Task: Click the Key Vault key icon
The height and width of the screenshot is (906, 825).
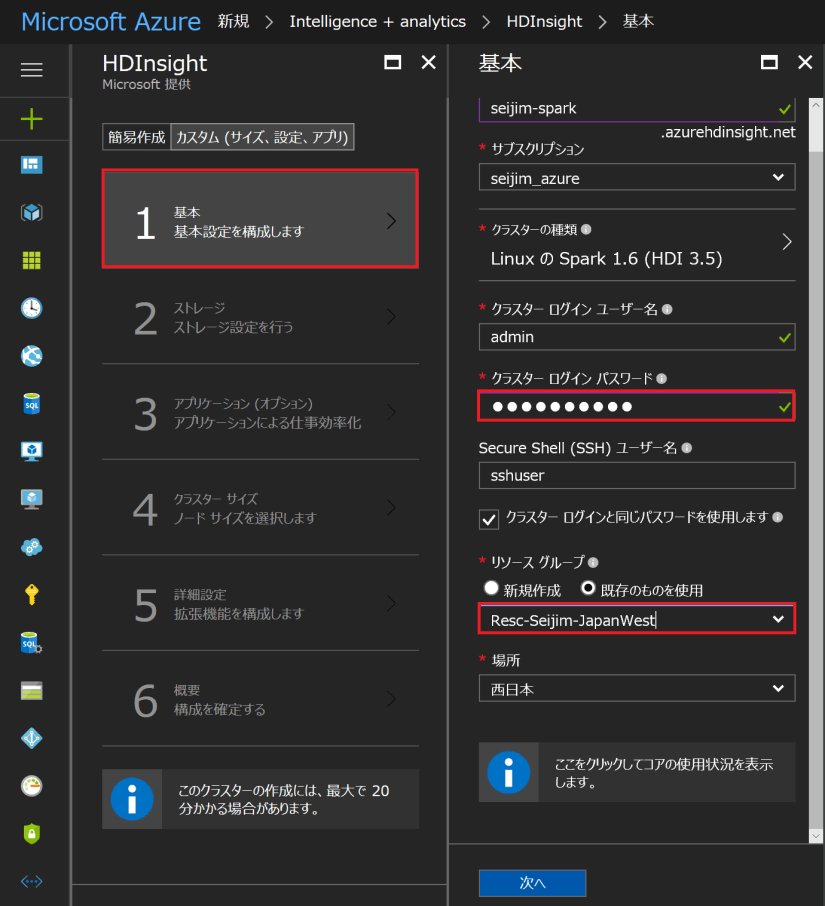Action: (34, 594)
